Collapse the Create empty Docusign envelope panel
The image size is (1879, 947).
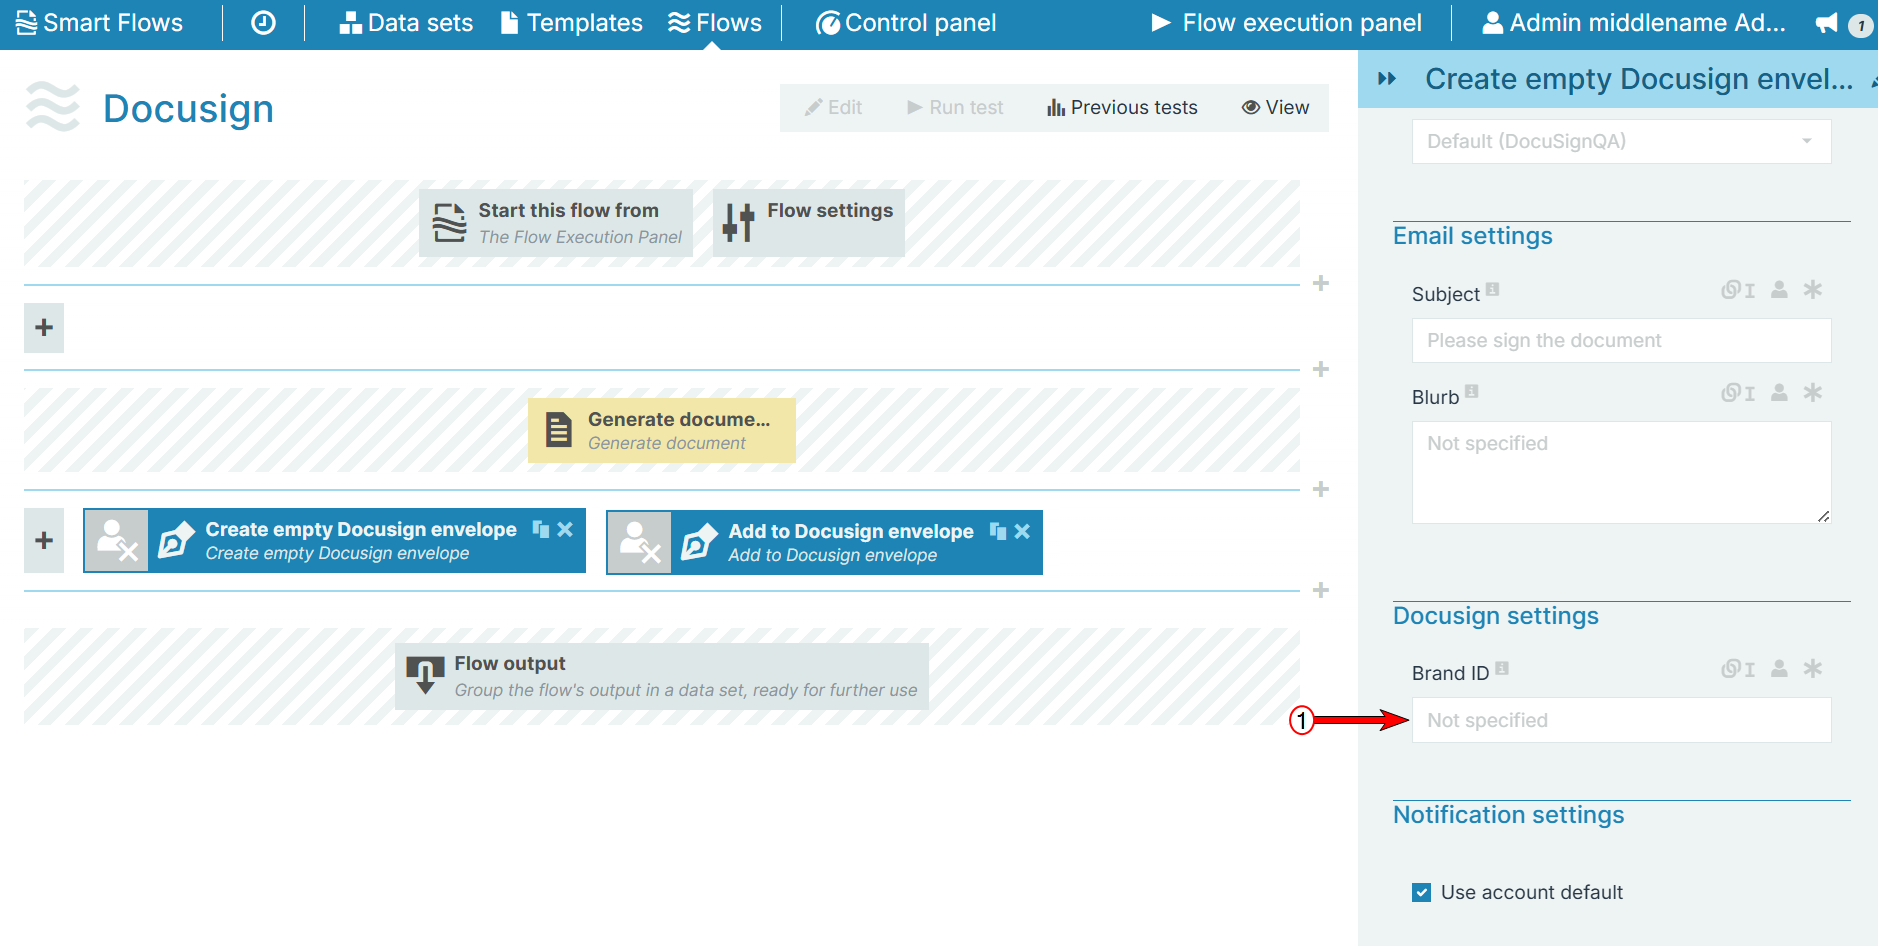pyautogui.click(x=1388, y=78)
